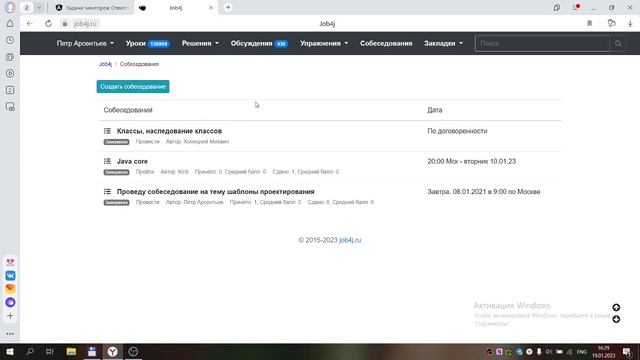Image resolution: width=640 pixels, height=360 pixels.
Task: Click scroll-up arrow circle button
Action: [x=616, y=307]
